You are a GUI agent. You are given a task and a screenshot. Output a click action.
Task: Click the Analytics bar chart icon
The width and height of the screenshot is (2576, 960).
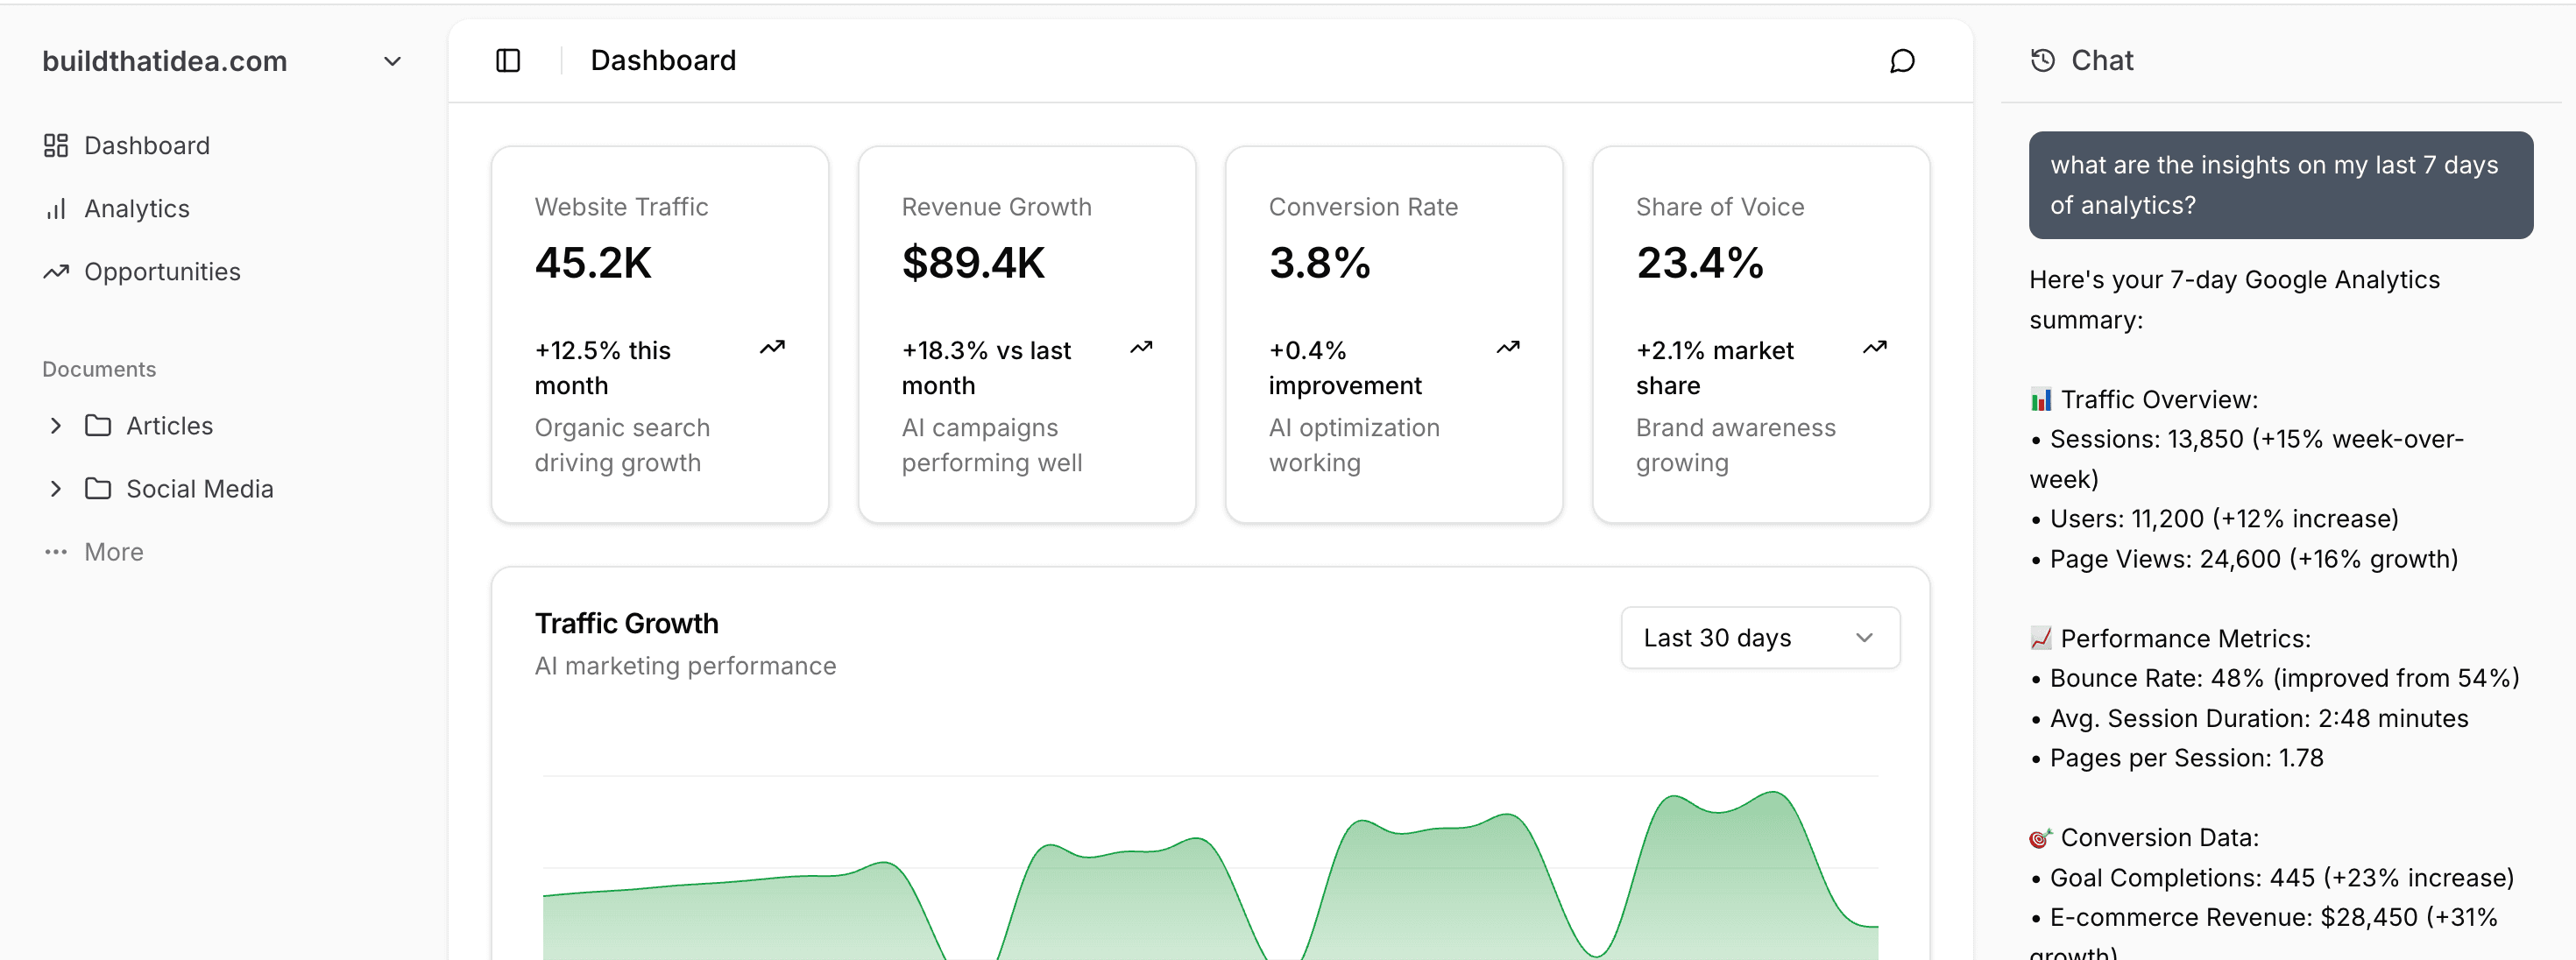coord(56,209)
